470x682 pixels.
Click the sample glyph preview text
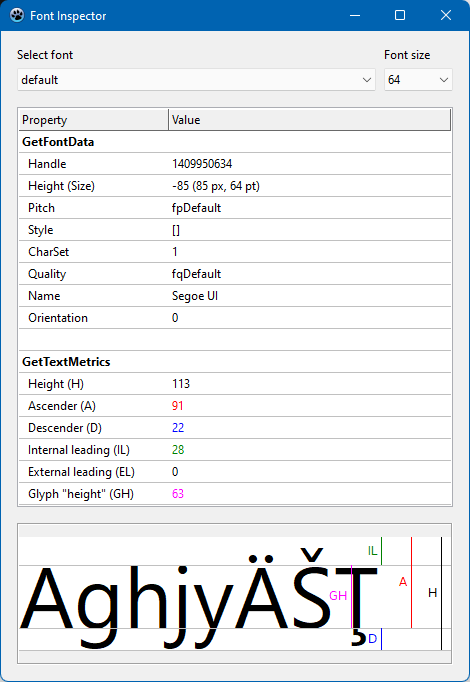198,600
